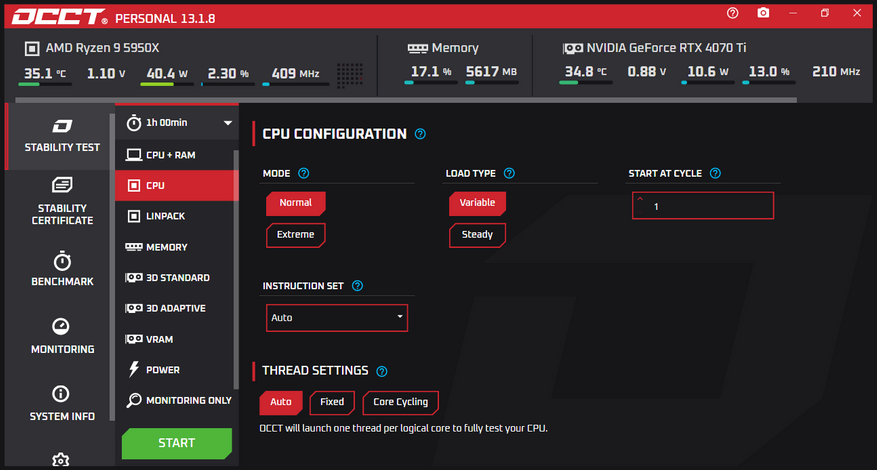
Task: Click the Start At Cycle input field
Action: pos(703,206)
